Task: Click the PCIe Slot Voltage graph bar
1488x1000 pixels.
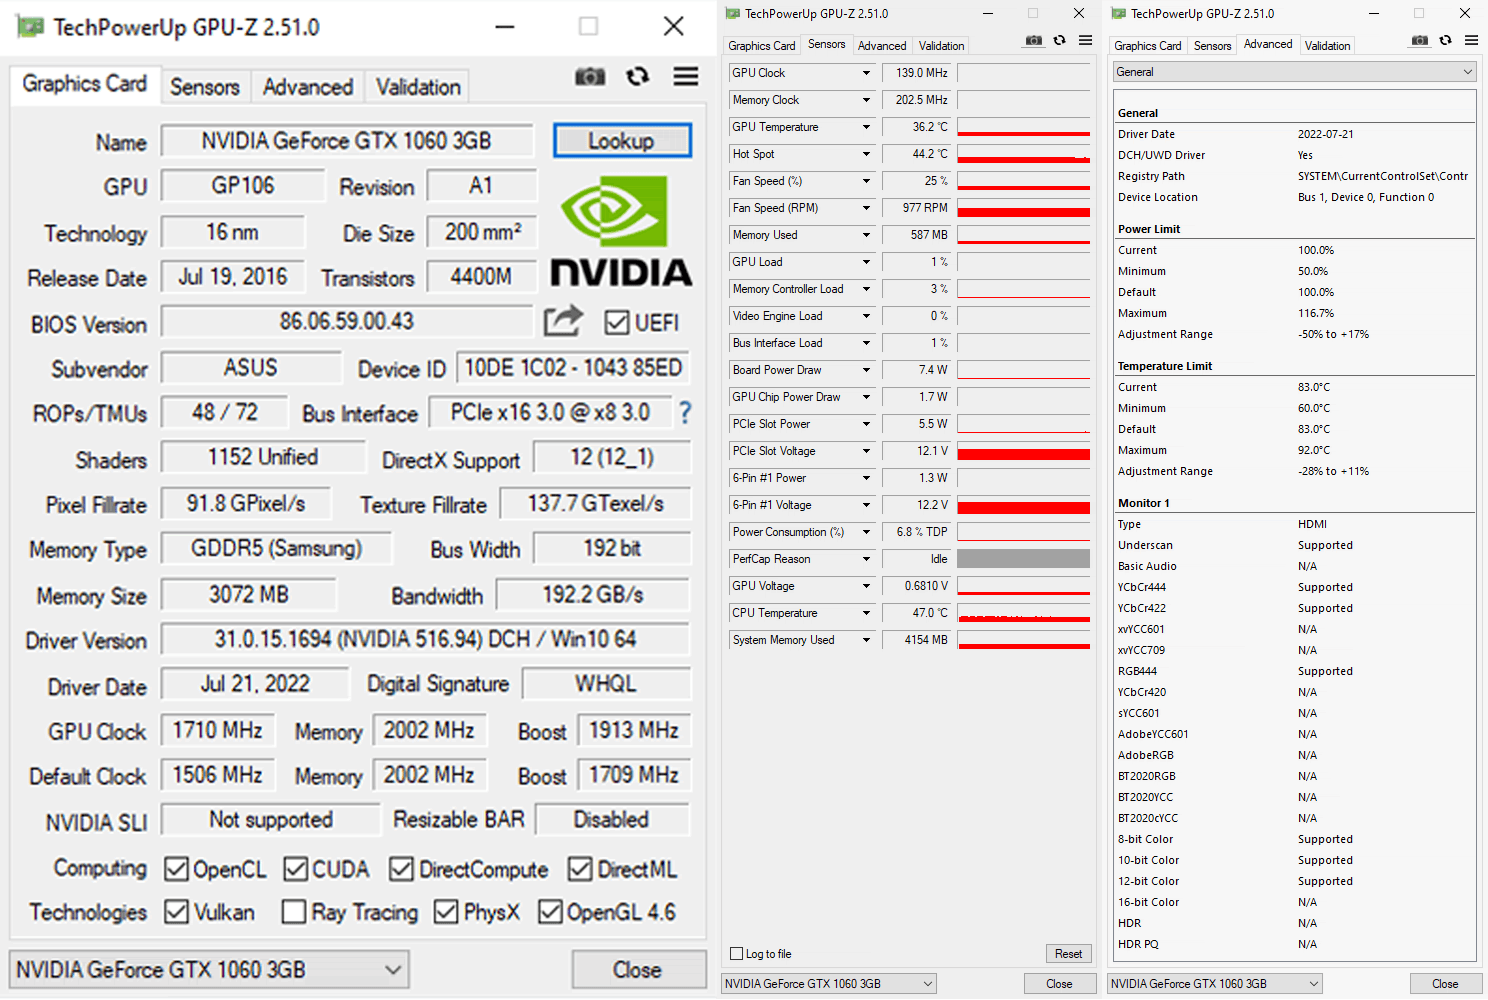Action: tap(1024, 451)
